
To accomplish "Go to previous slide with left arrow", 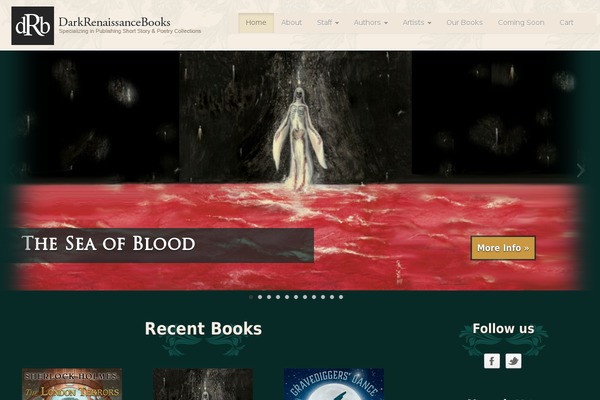I will [15, 170].
